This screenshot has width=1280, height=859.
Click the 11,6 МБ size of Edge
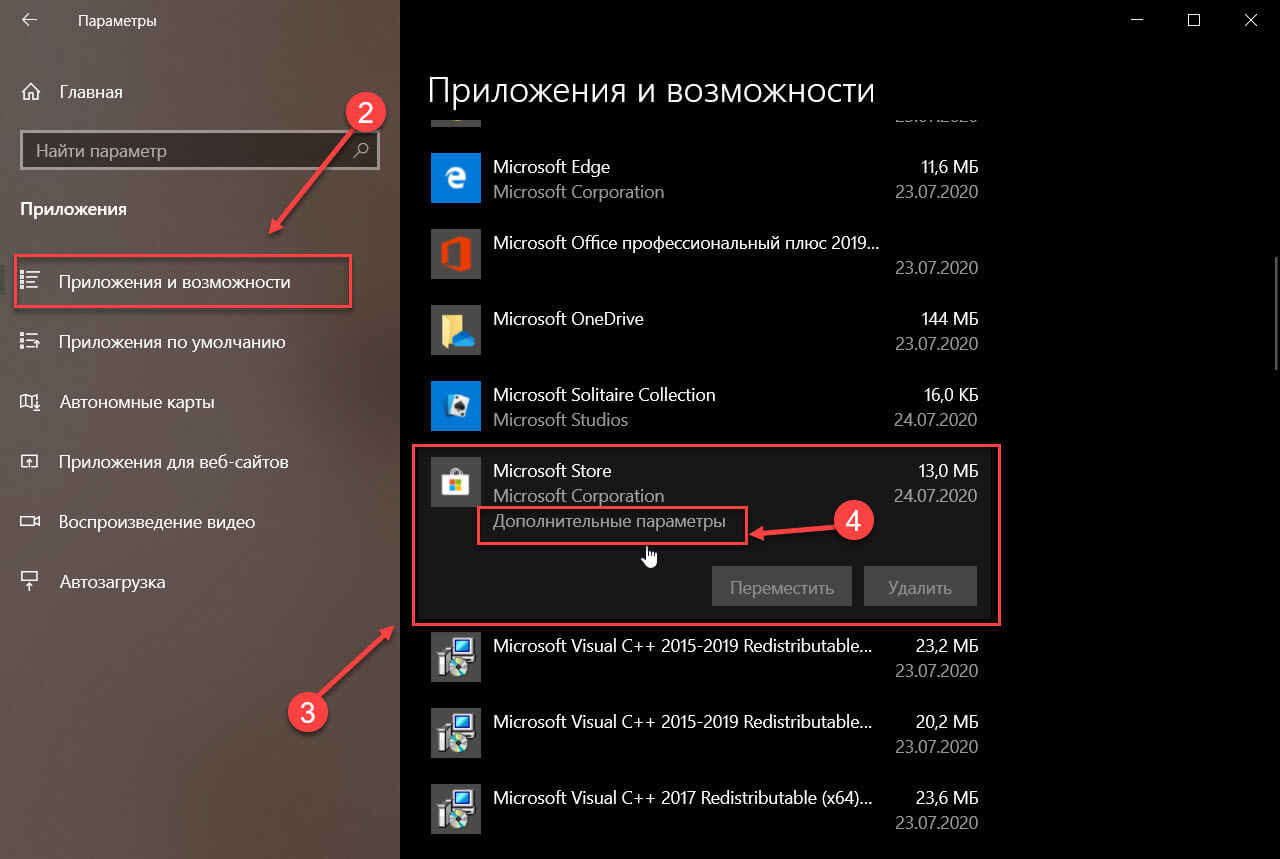coord(948,167)
